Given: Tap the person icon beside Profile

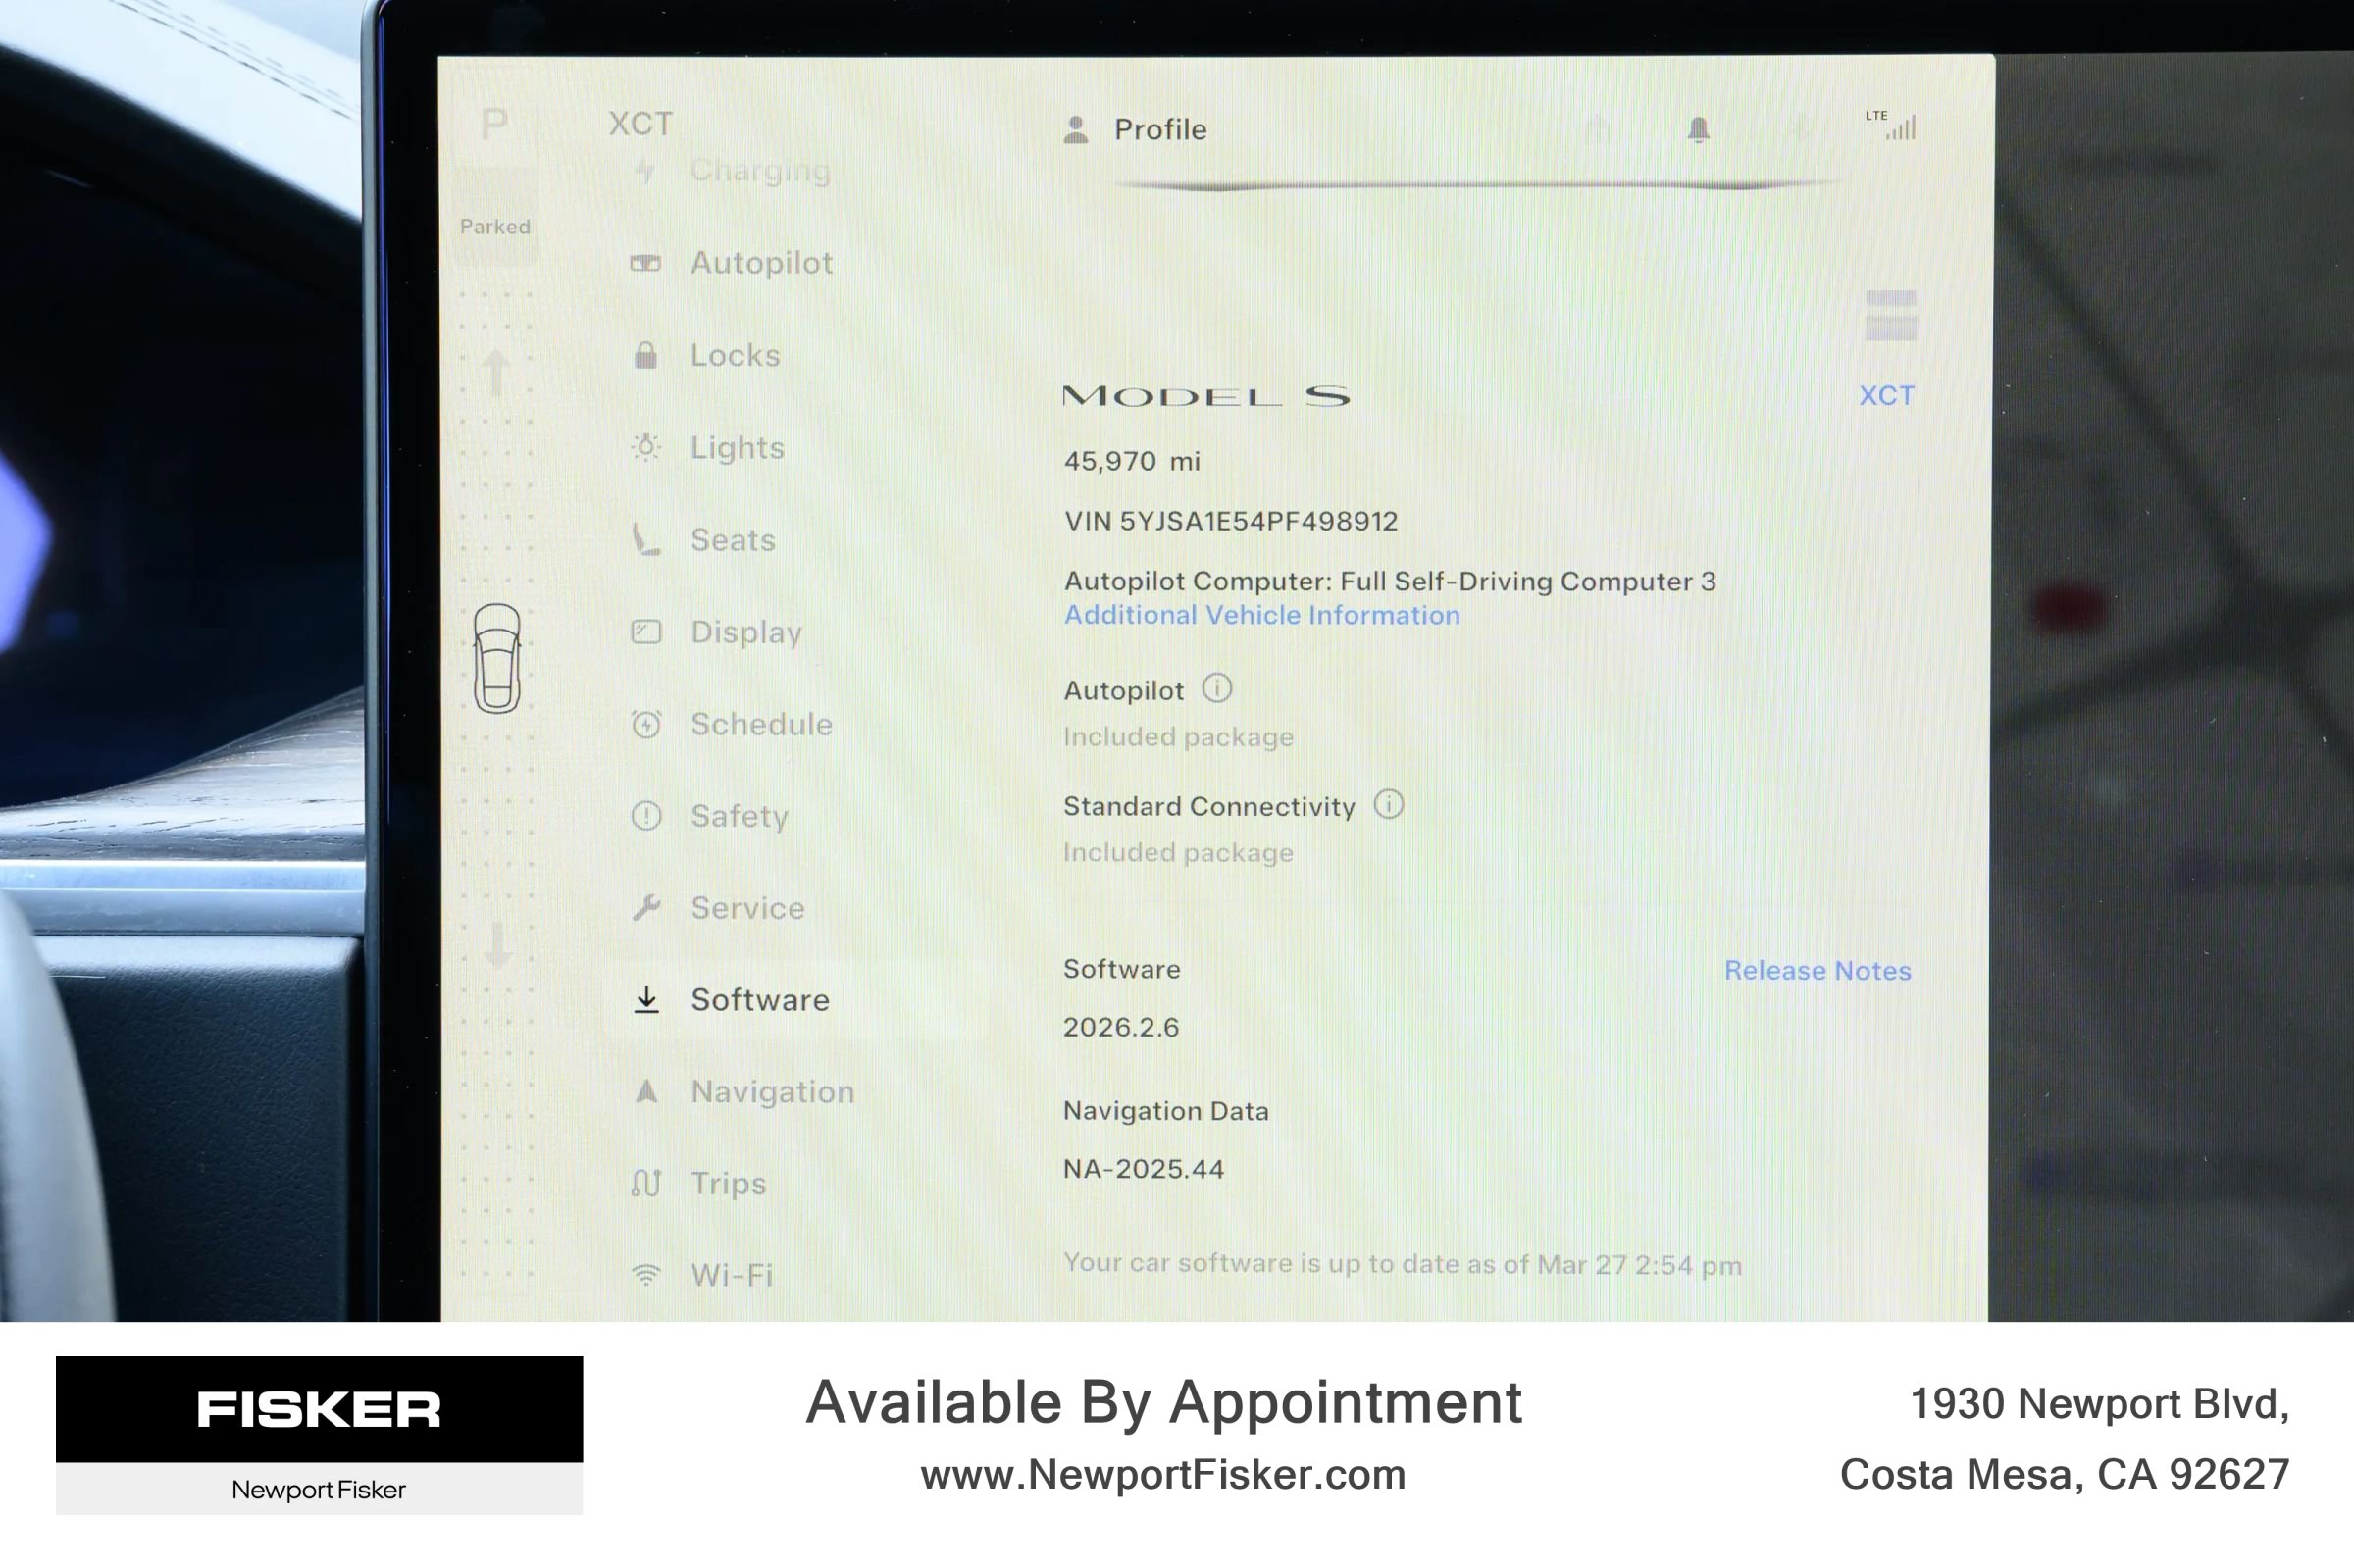Looking at the screenshot, I should (x=1076, y=130).
